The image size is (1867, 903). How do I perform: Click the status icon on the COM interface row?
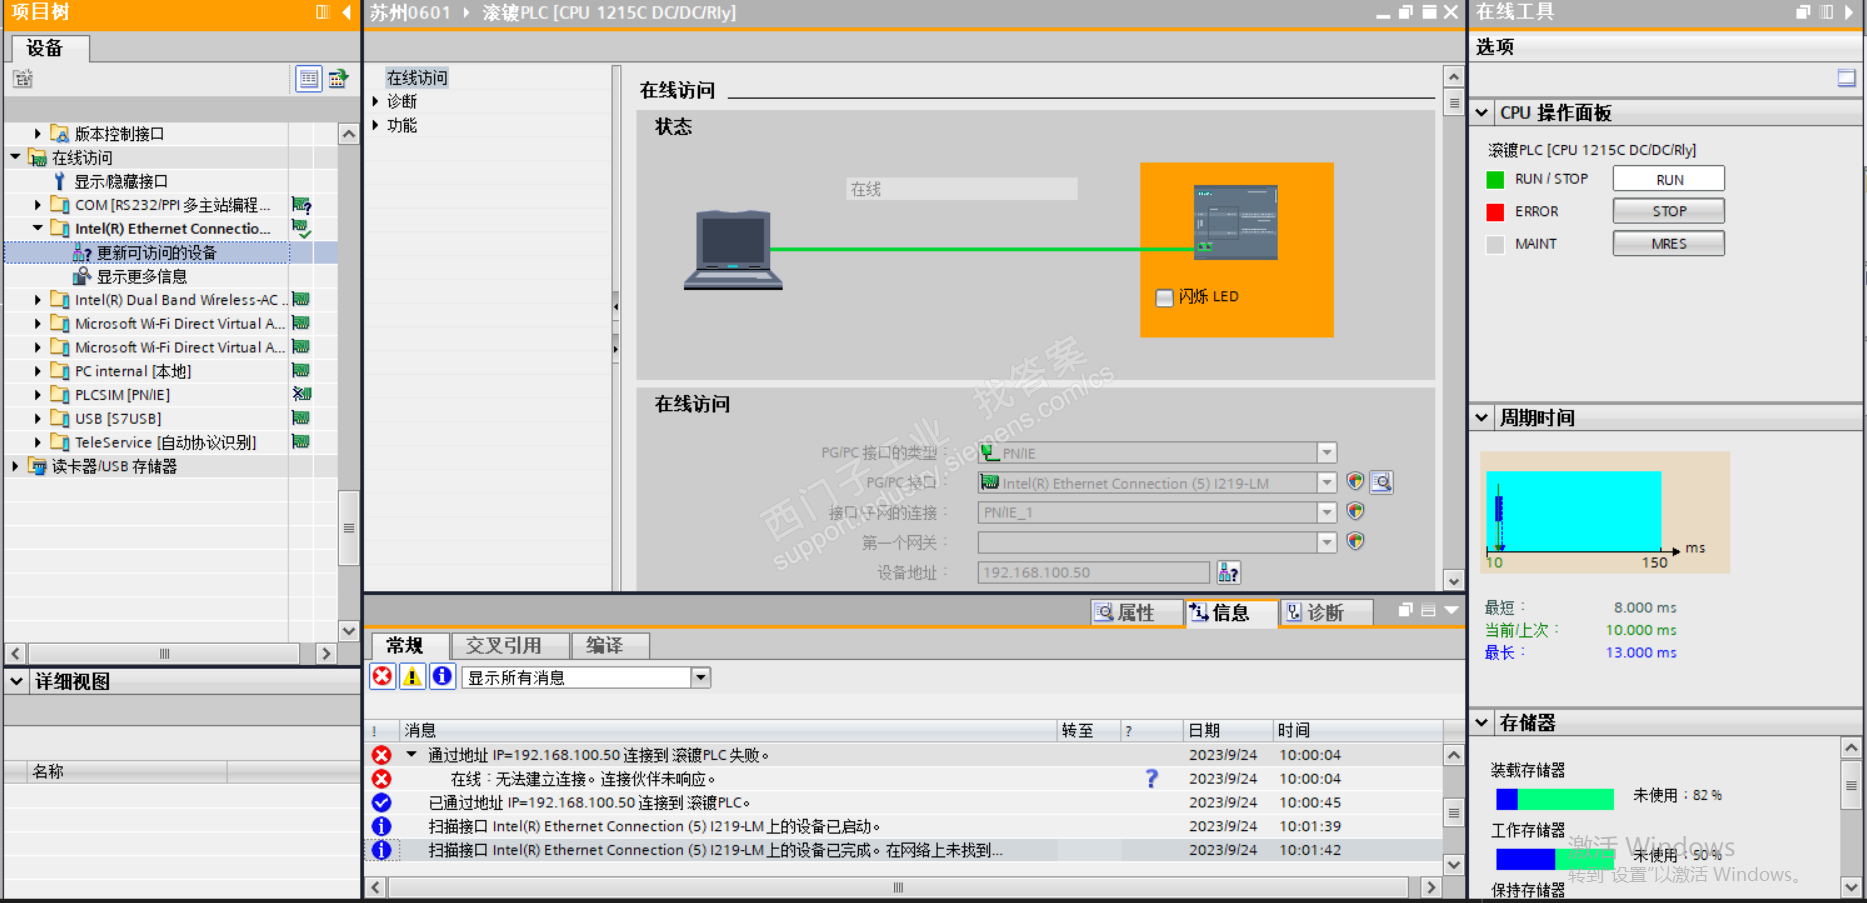click(x=301, y=205)
